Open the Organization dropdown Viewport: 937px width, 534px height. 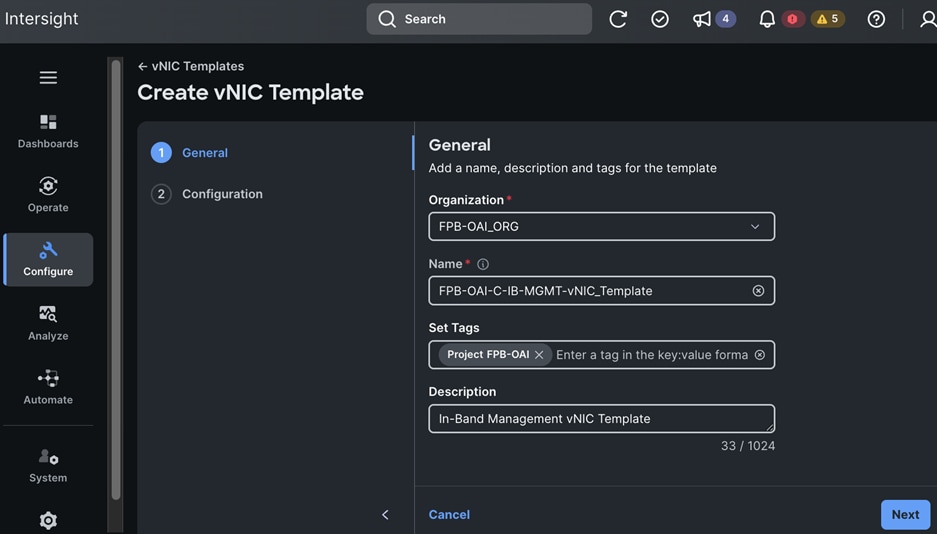click(602, 226)
